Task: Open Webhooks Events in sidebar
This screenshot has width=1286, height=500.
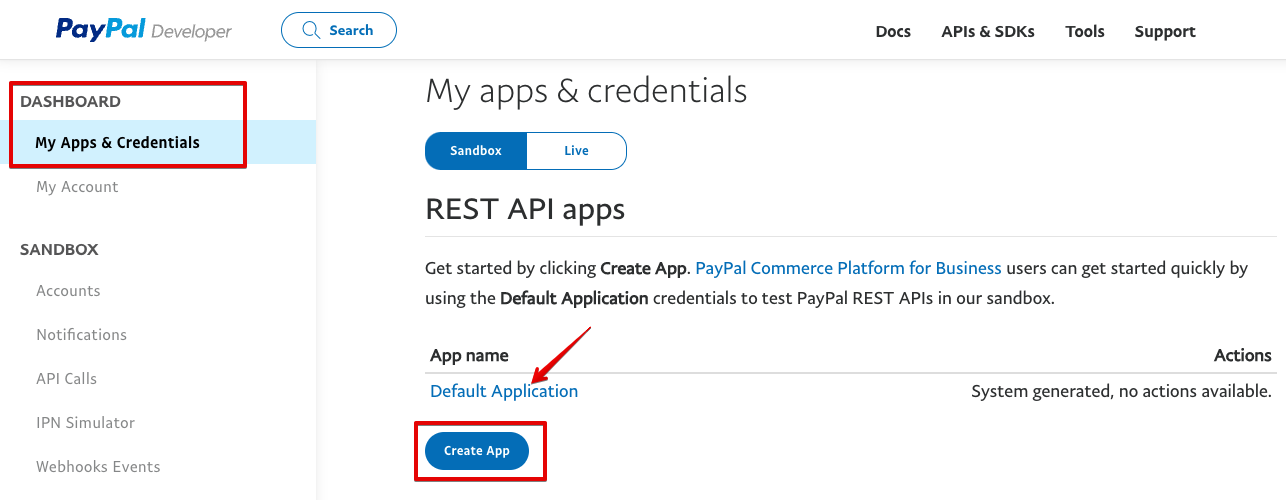Action: [98, 467]
